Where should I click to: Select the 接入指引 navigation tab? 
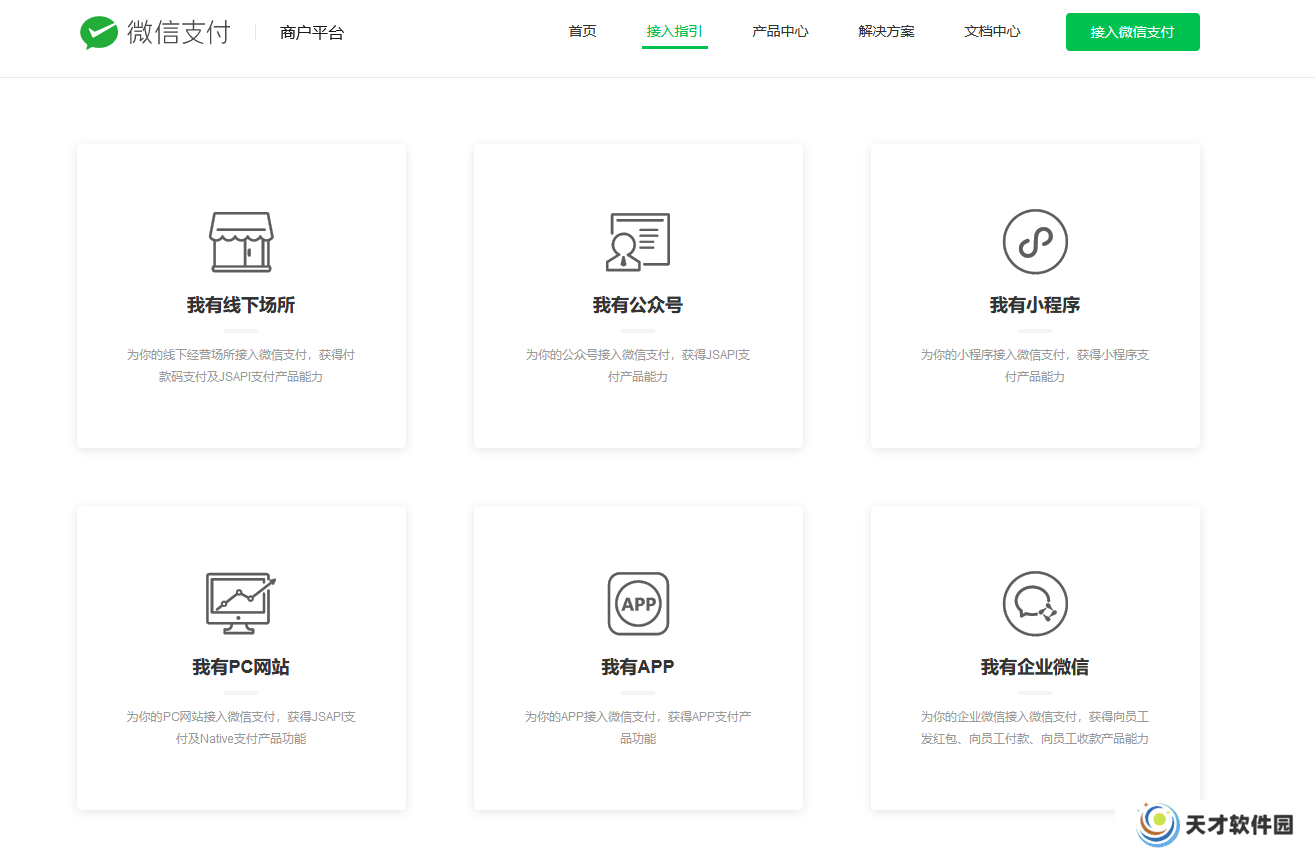pyautogui.click(x=675, y=31)
